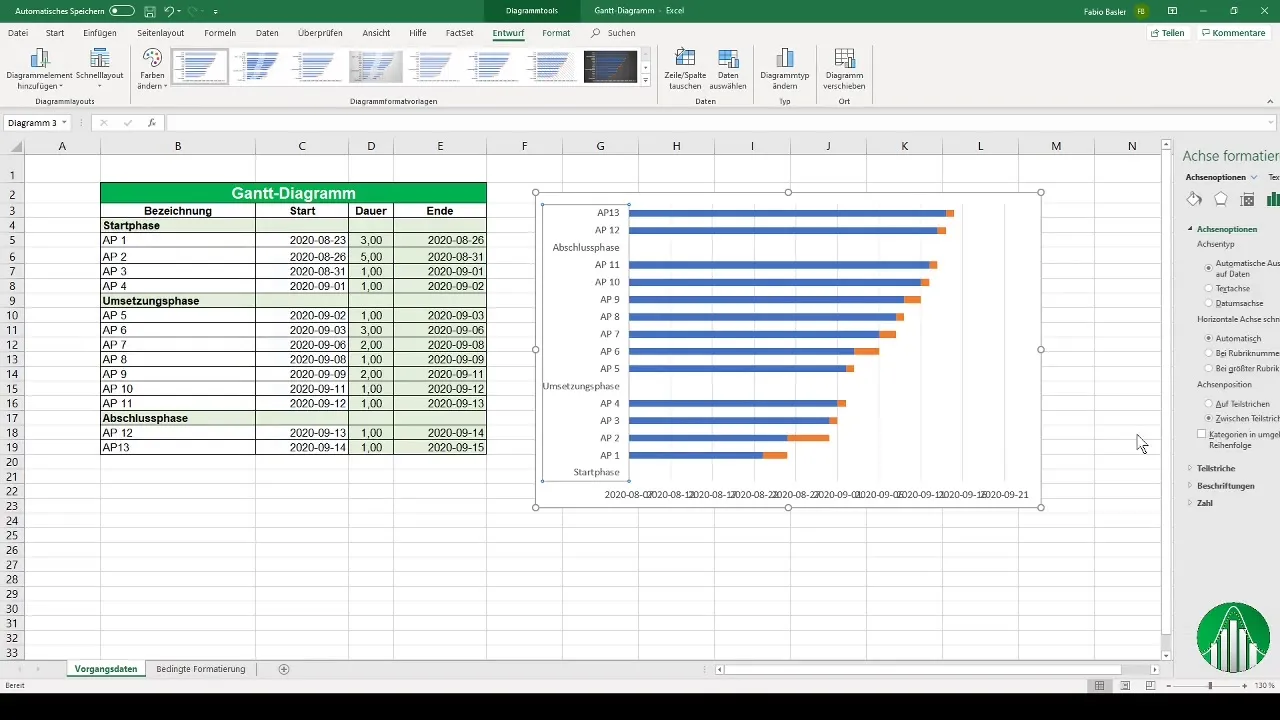Open the Datei menu
The height and width of the screenshot is (720, 1280).
[18, 33]
